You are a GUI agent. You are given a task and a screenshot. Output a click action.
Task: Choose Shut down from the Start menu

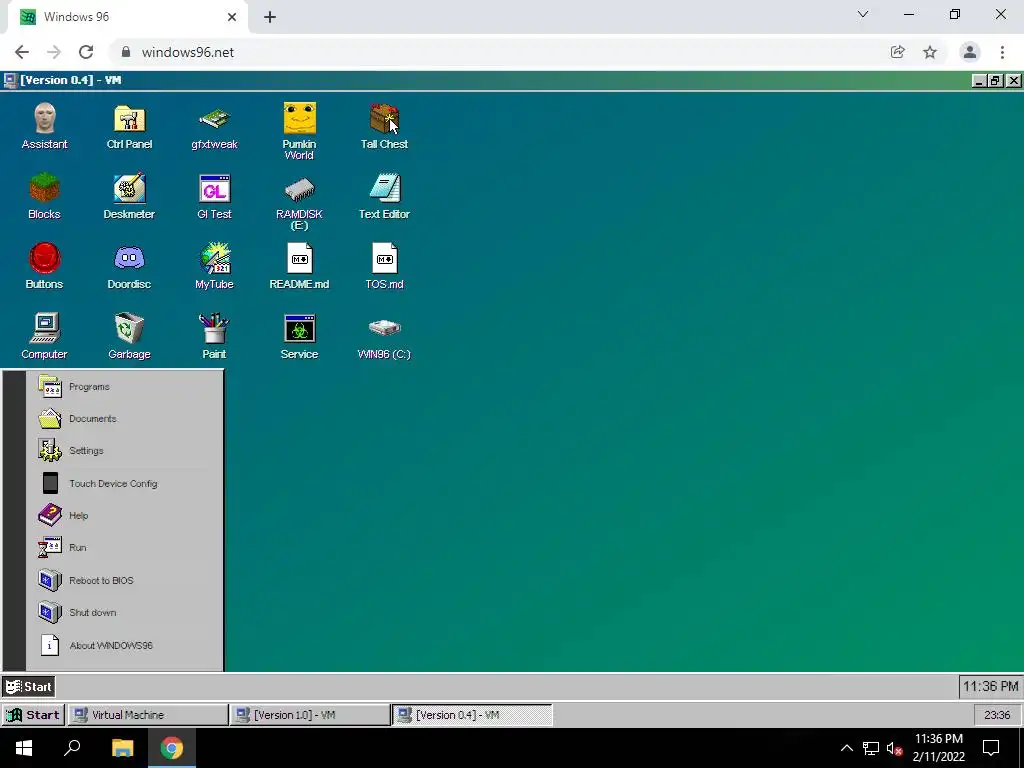pyautogui.click(x=125, y=613)
